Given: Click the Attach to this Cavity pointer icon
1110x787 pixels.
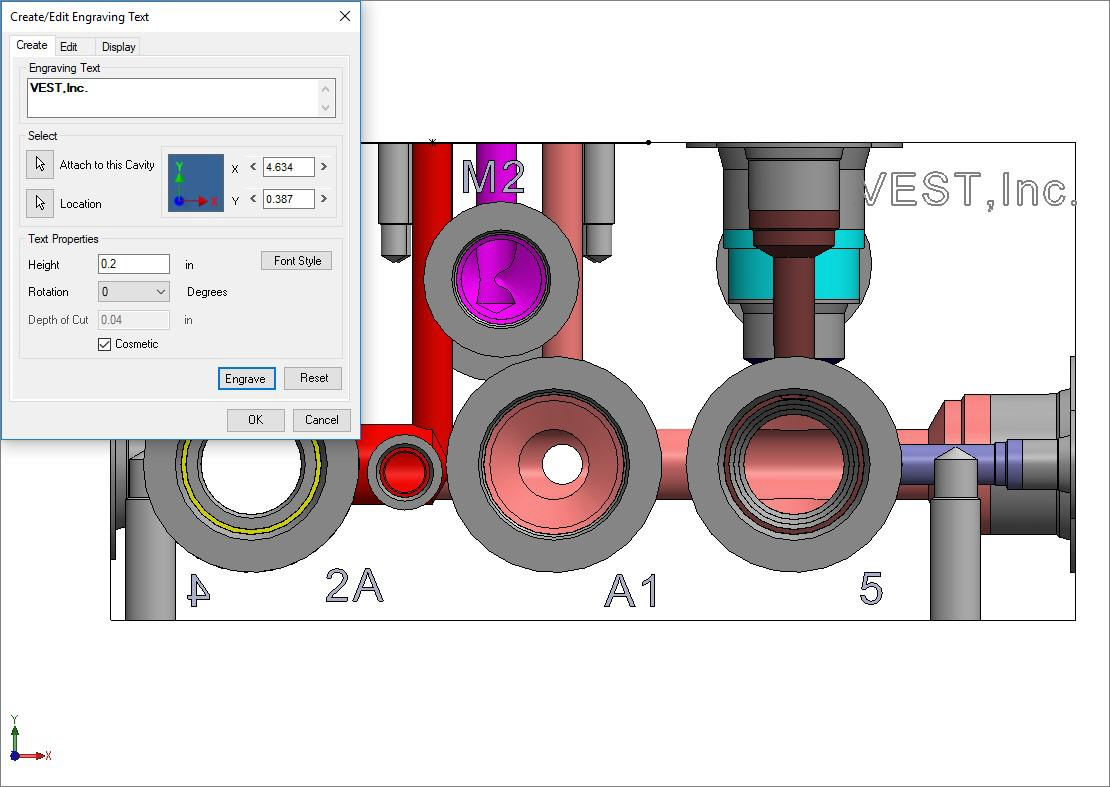Looking at the screenshot, I should [x=40, y=165].
